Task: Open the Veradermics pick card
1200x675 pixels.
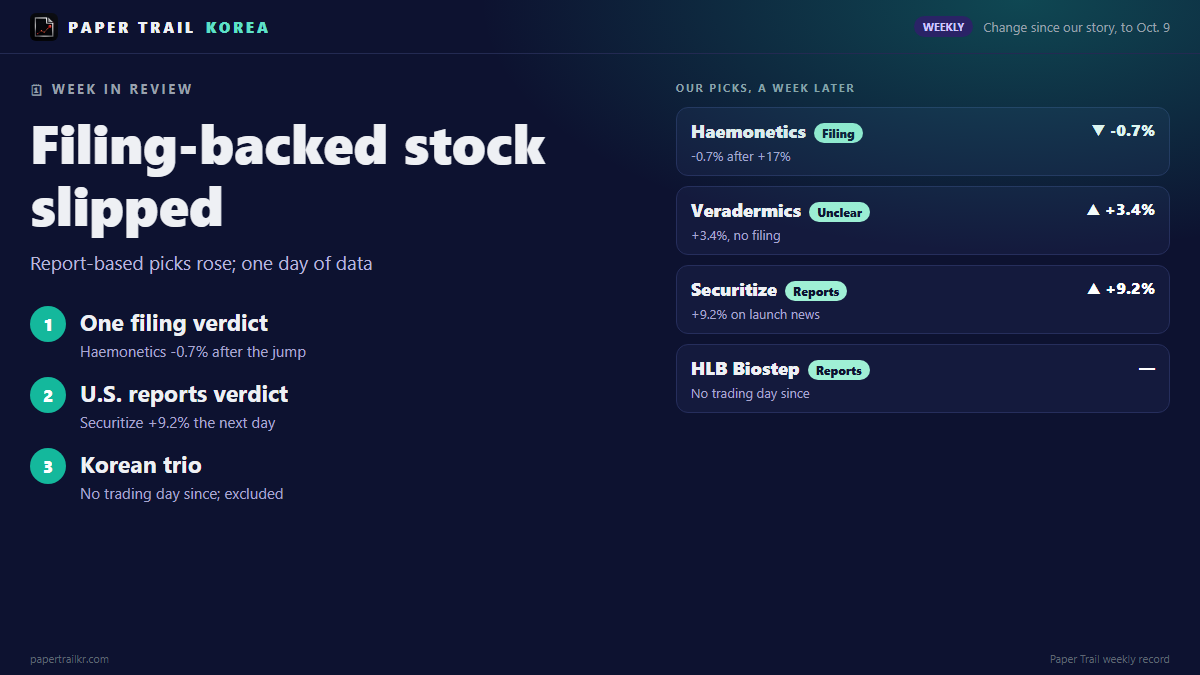Action: pos(923,220)
